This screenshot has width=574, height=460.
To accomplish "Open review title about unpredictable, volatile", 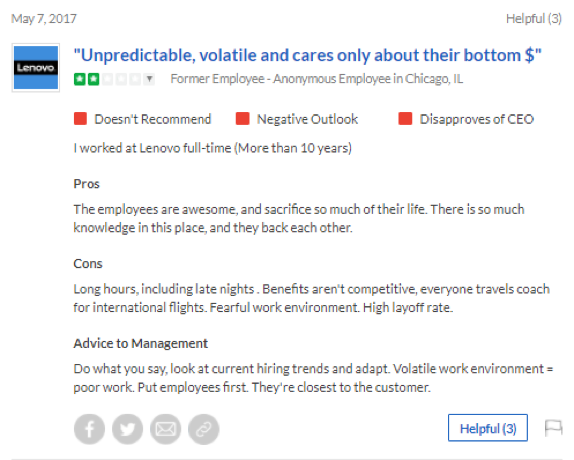I will pos(308,55).
